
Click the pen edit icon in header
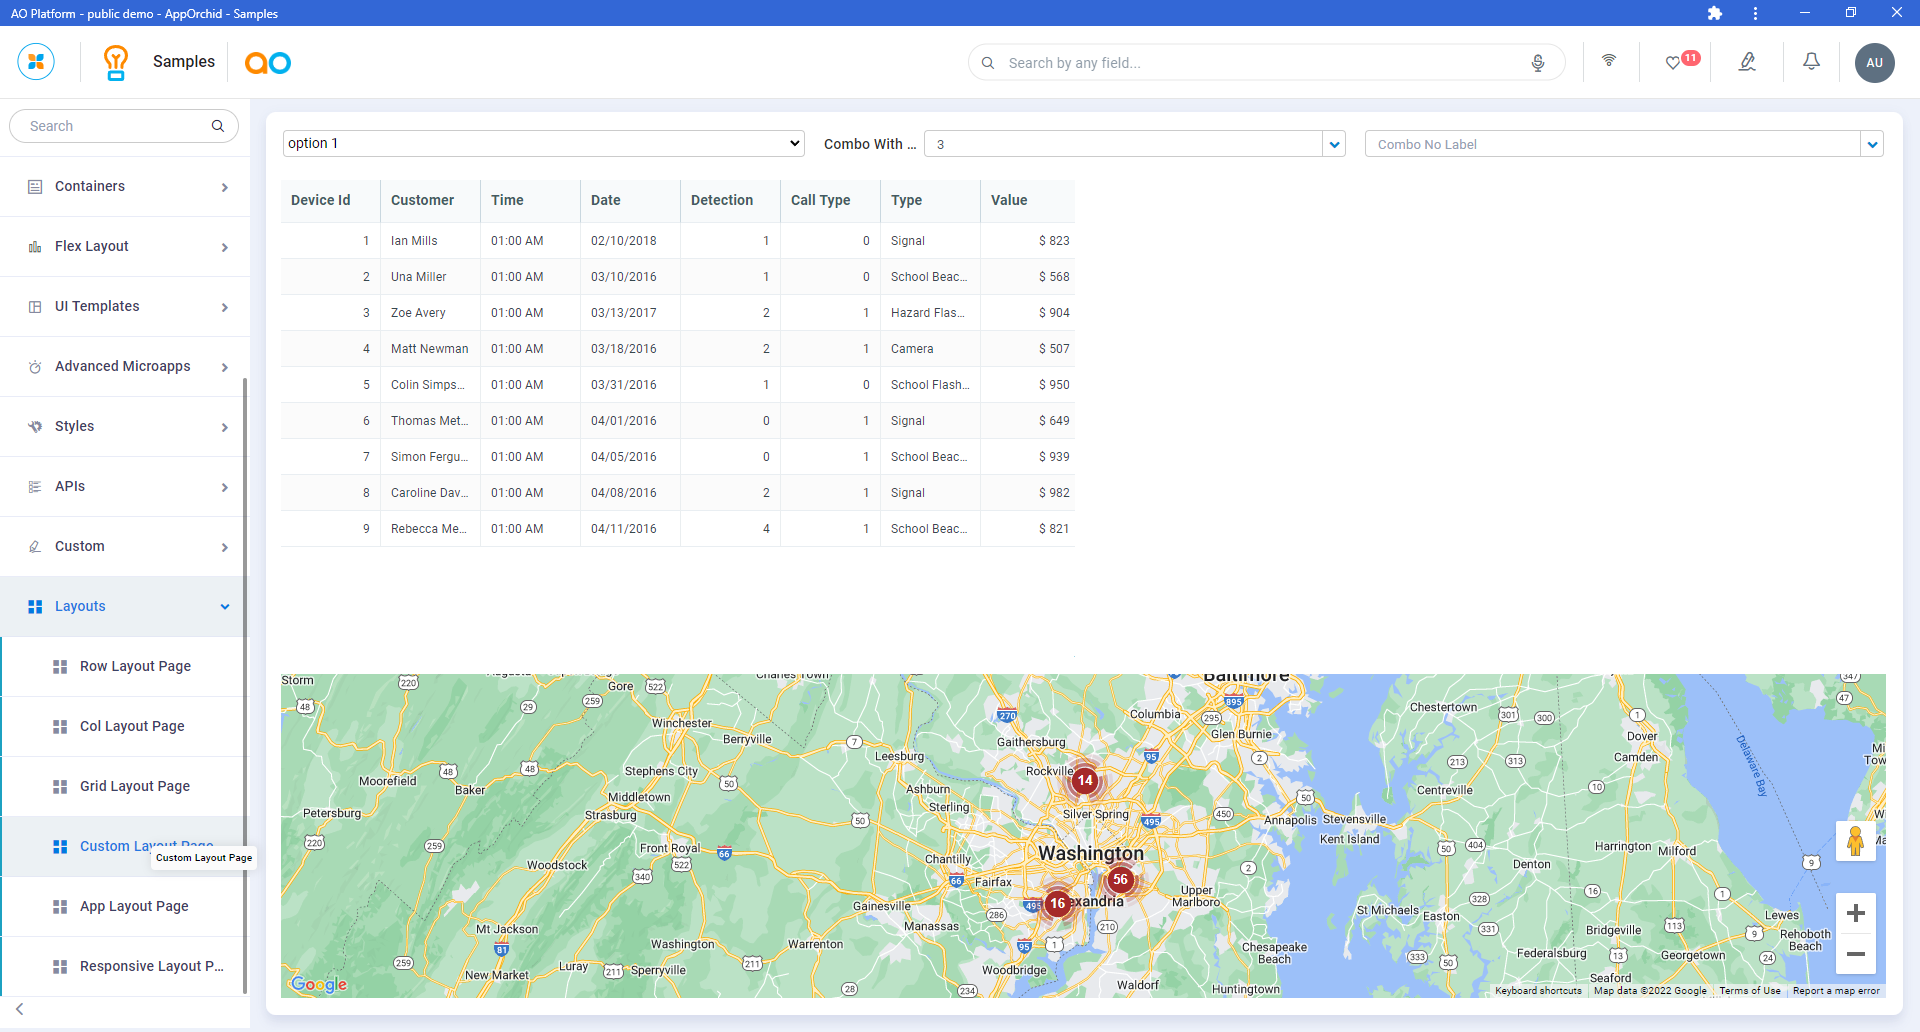point(1747,62)
